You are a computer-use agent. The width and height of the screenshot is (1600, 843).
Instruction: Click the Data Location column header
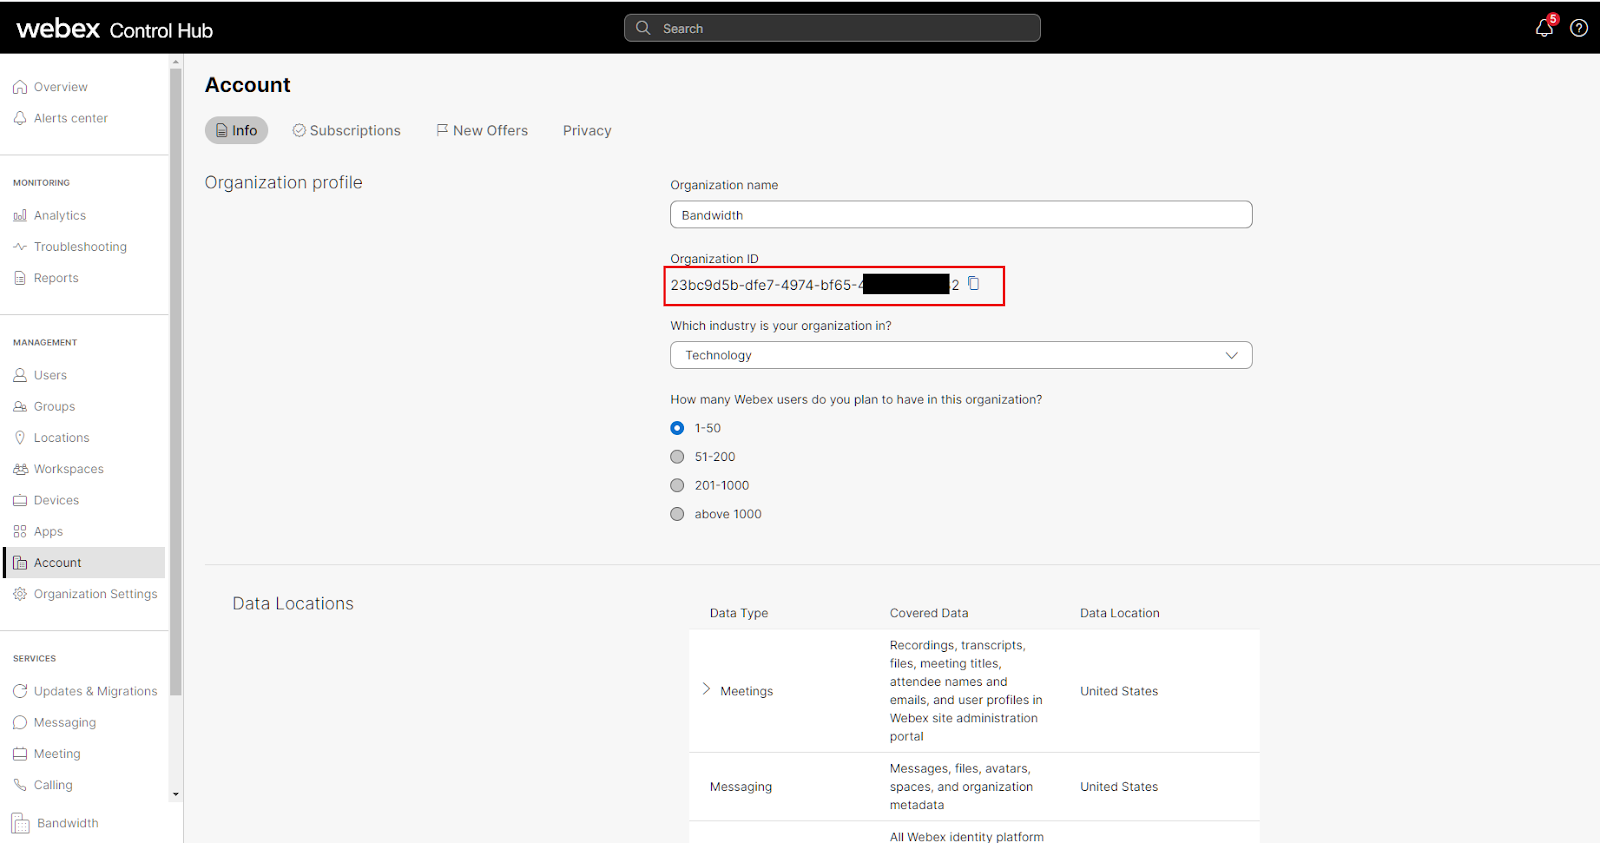1120,613
